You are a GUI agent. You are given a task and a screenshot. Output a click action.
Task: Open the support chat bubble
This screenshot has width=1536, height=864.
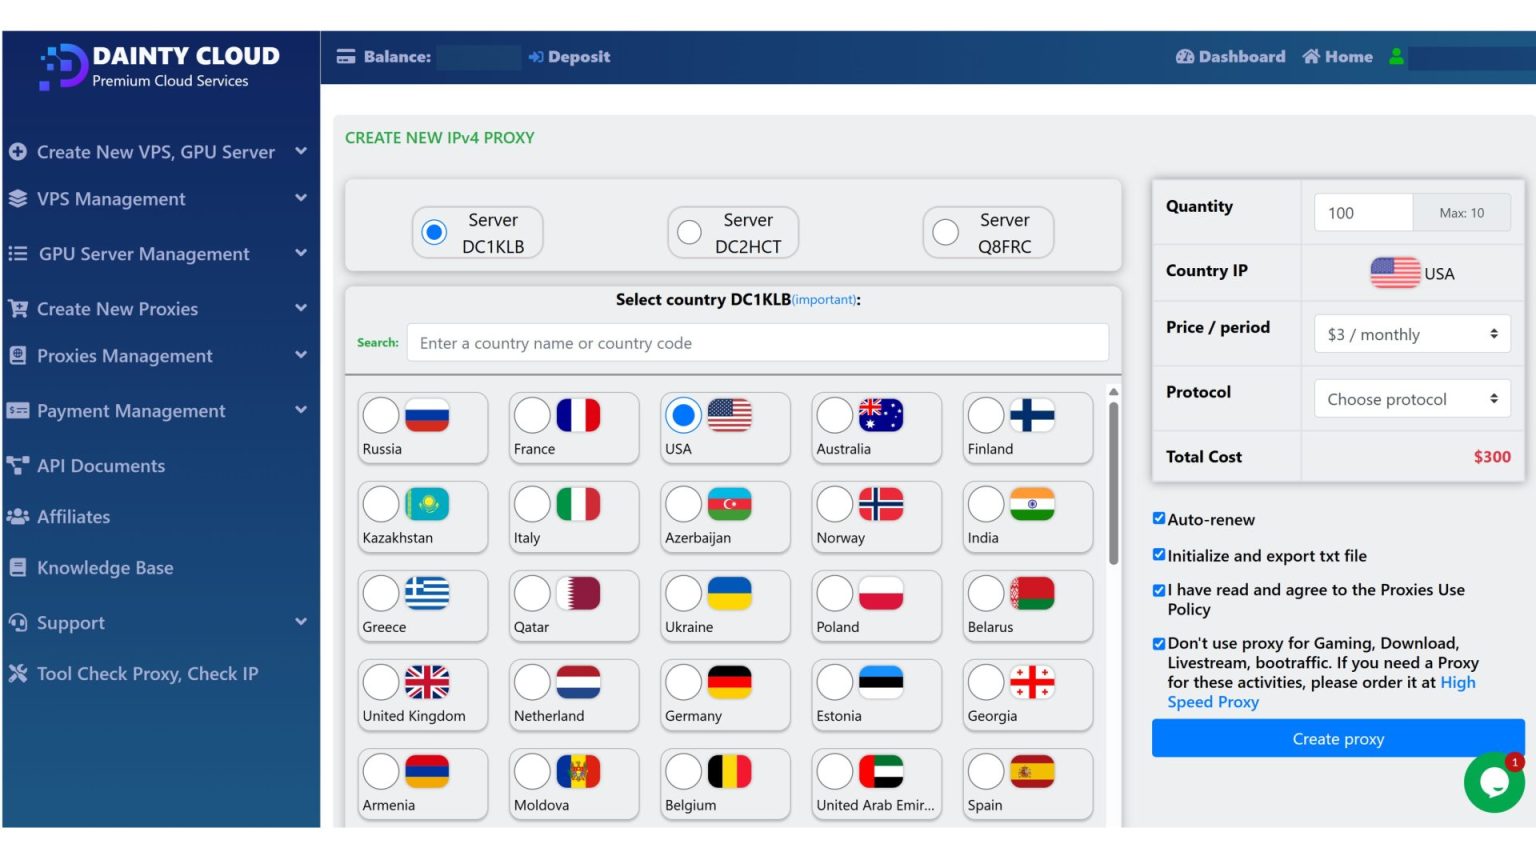coord(1494,783)
